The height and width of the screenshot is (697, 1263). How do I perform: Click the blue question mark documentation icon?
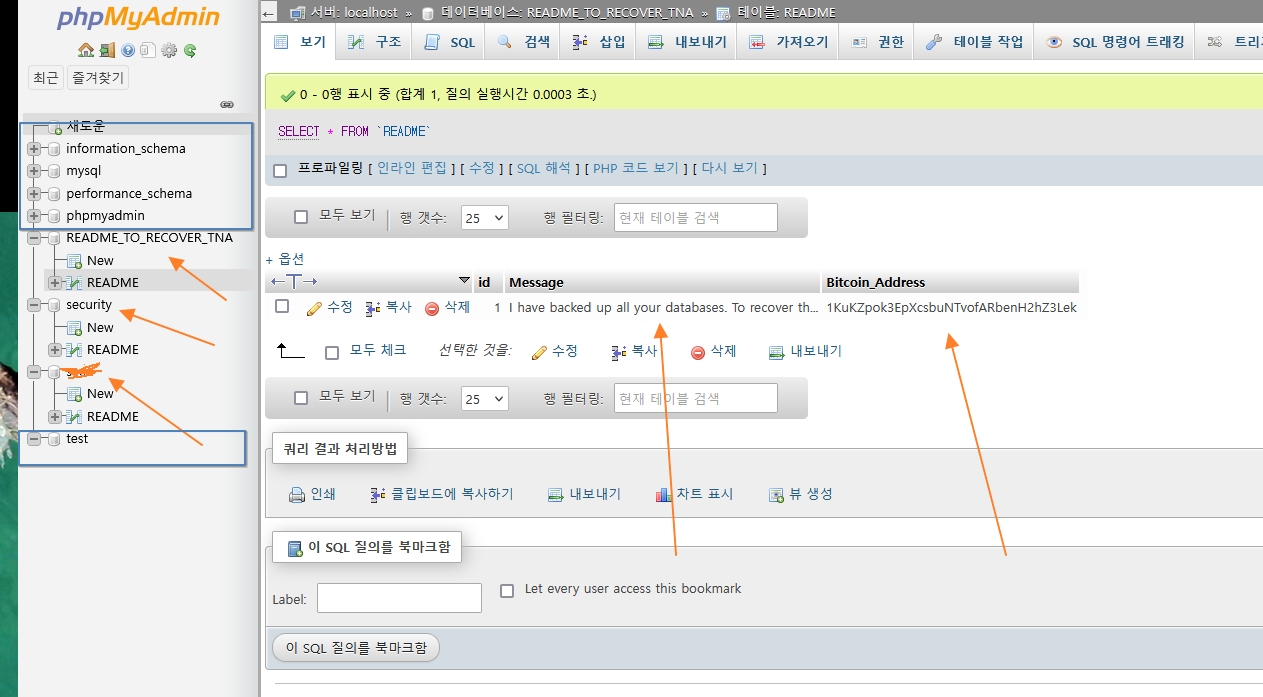pyautogui.click(x=128, y=50)
